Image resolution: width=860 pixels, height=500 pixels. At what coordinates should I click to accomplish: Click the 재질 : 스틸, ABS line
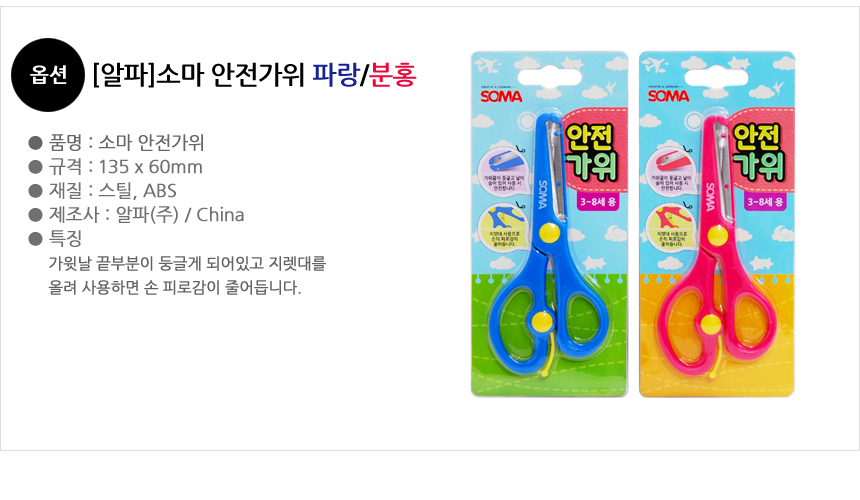103,191
